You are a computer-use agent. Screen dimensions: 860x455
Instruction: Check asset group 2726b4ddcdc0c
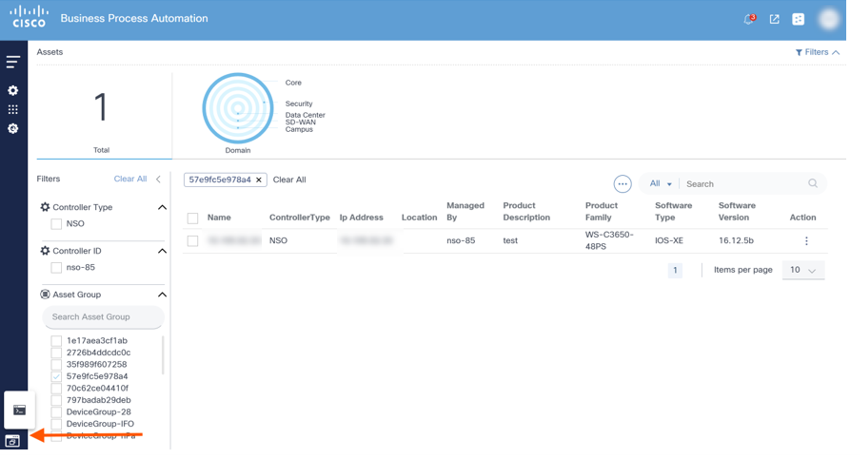[x=56, y=352]
